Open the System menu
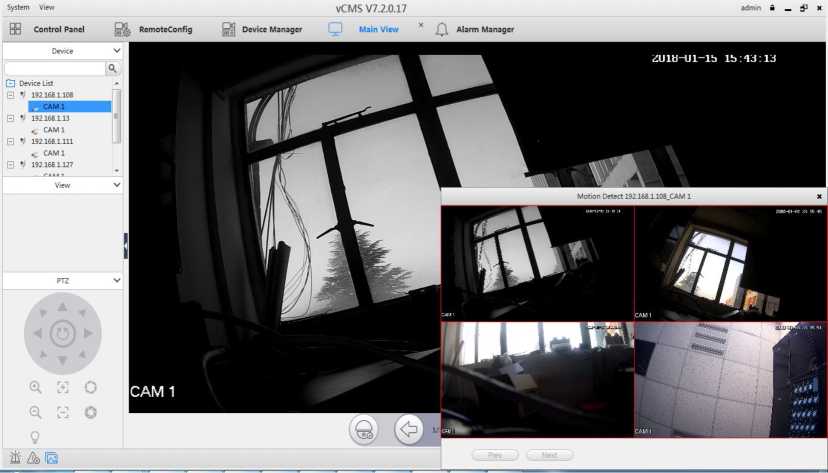 [x=18, y=7]
